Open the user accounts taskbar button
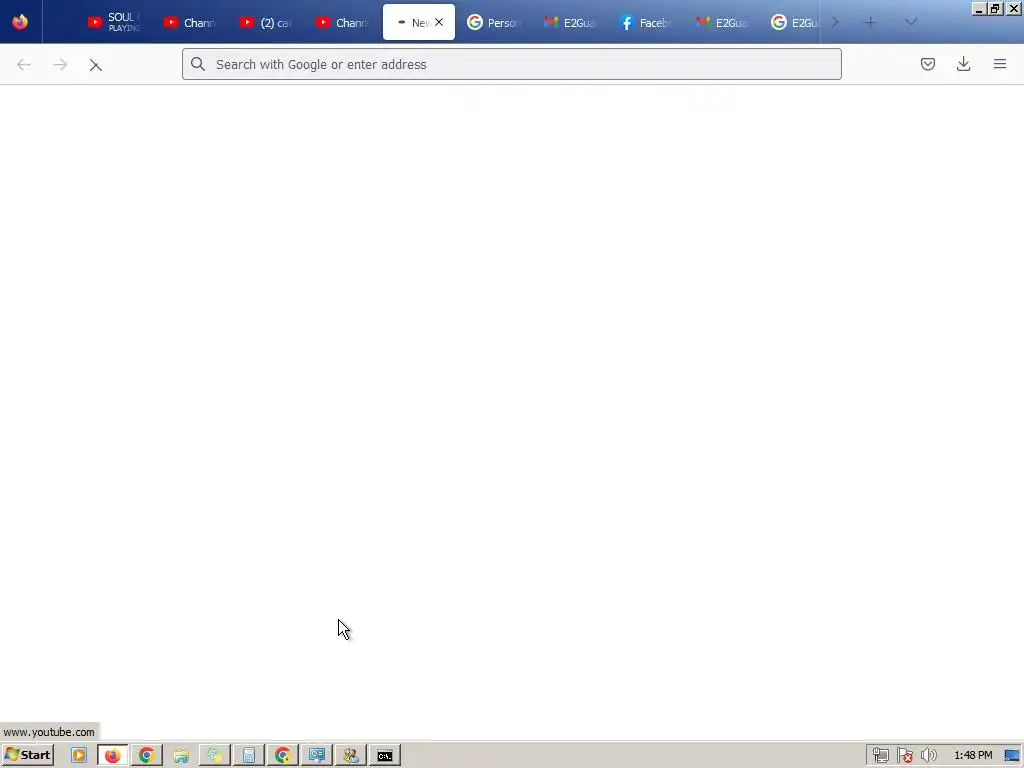This screenshot has width=1024, height=768. point(351,755)
